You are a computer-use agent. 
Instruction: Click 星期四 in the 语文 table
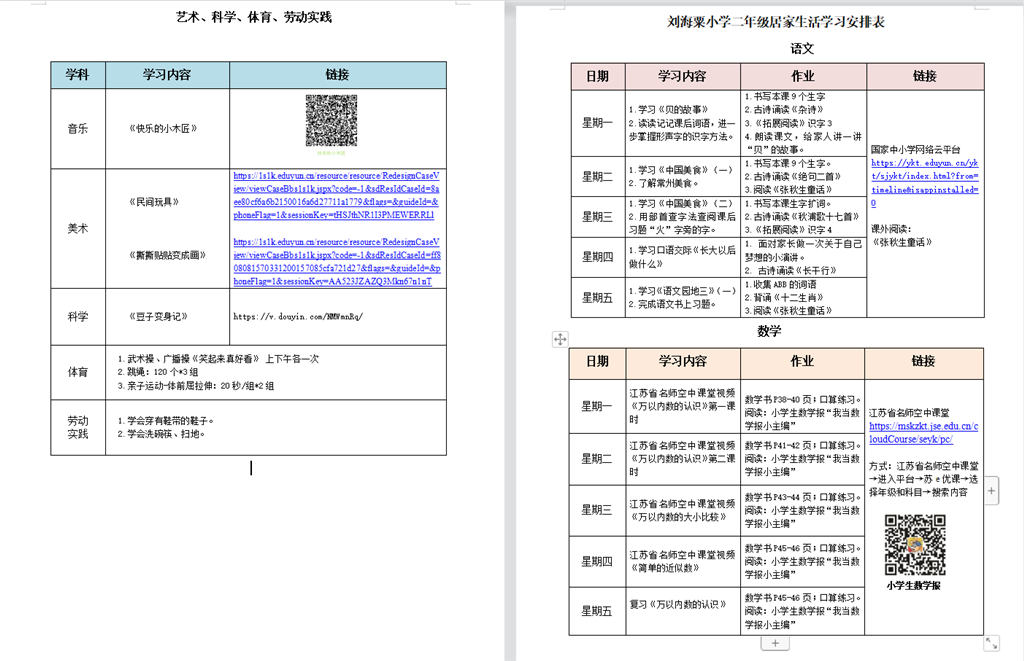click(598, 257)
